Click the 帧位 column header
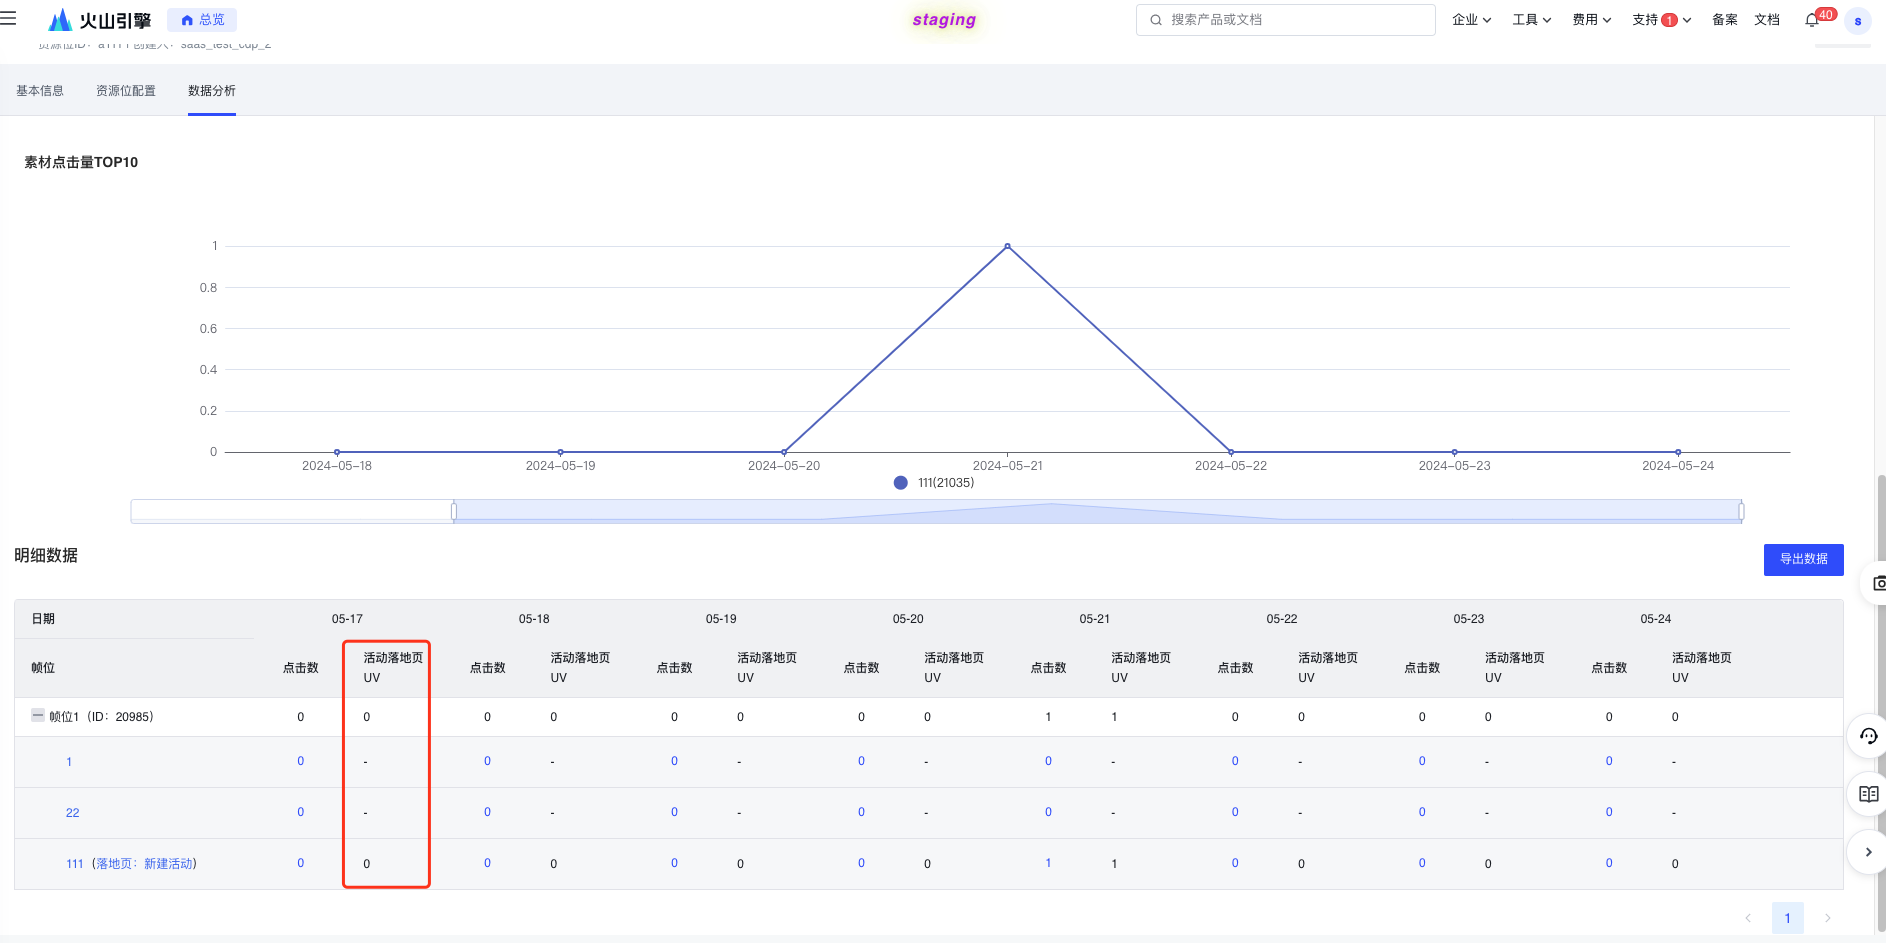The image size is (1886, 943). 43,668
